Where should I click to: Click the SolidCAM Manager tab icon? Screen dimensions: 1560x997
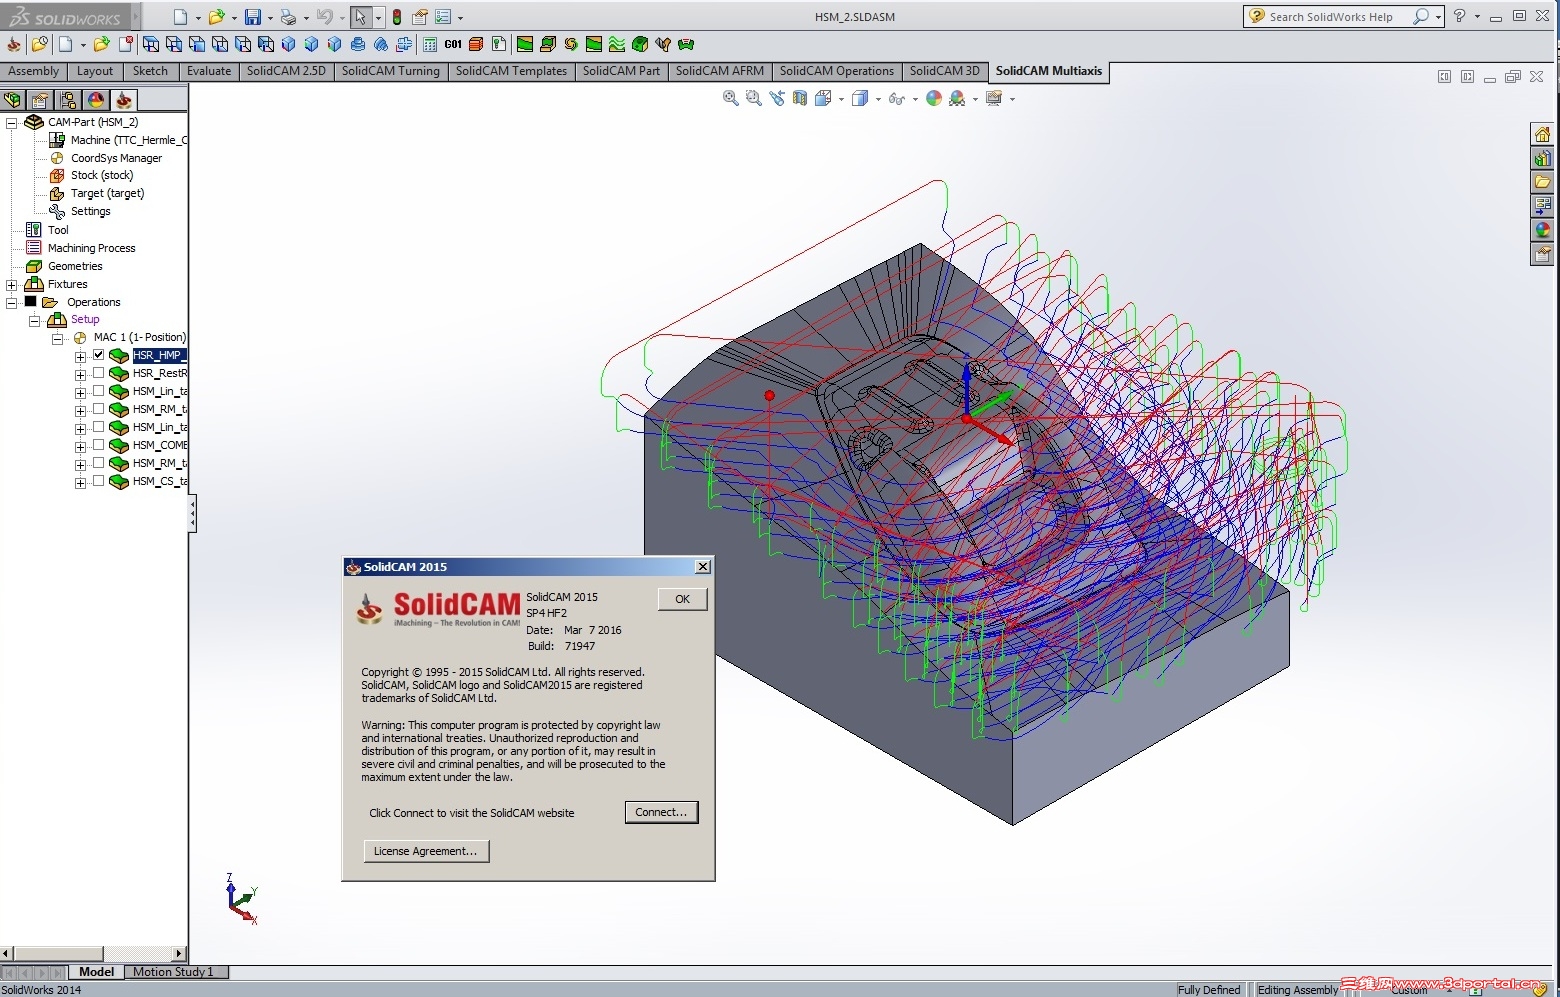pyautogui.click(x=123, y=100)
